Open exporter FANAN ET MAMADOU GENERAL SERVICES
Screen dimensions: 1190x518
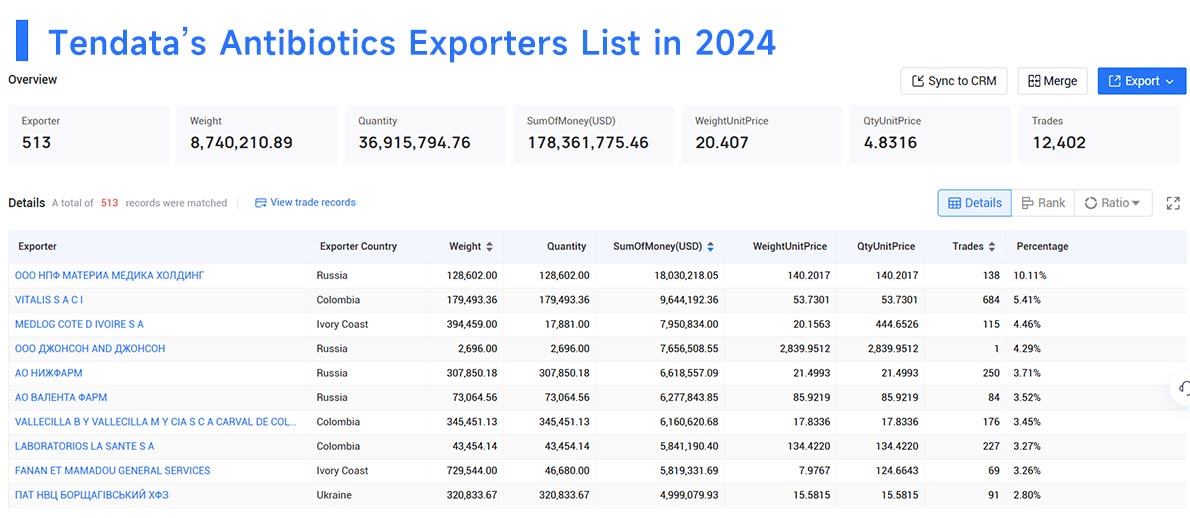click(112, 470)
